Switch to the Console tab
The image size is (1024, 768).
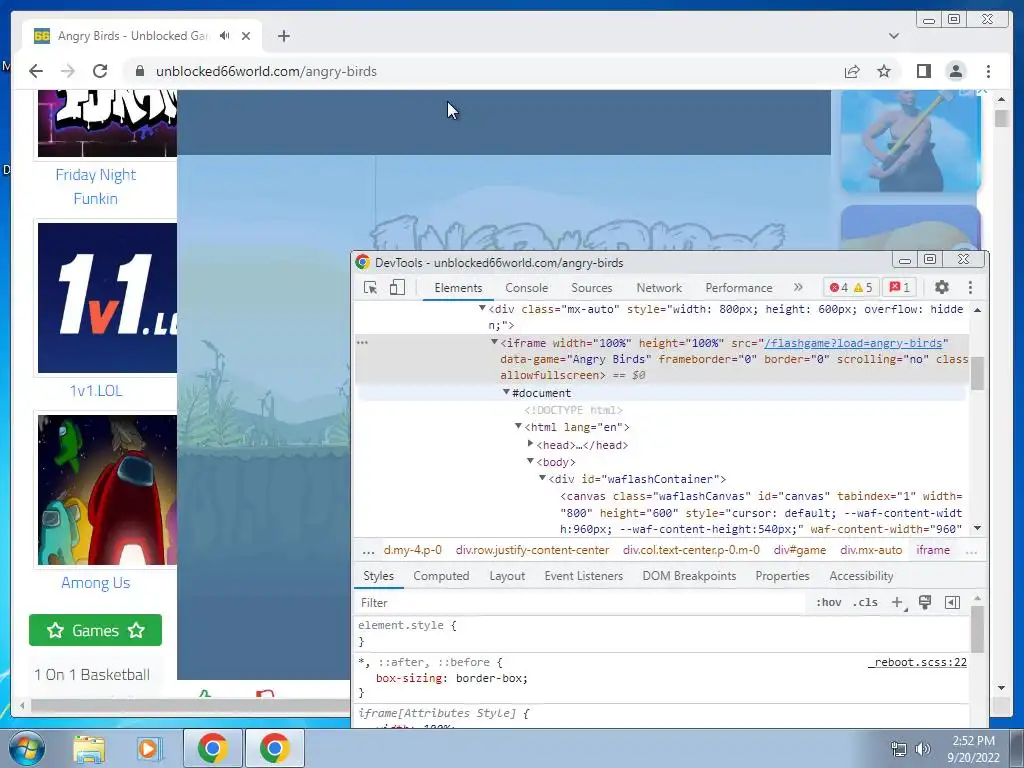click(x=526, y=288)
